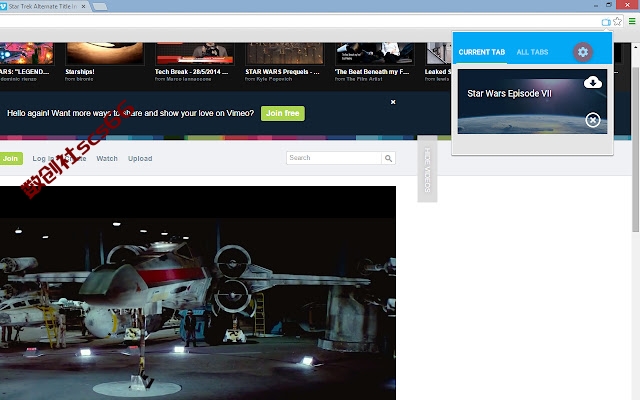Image resolution: width=640 pixels, height=400 pixels.
Task: Click the search magnifier icon
Action: tap(388, 158)
